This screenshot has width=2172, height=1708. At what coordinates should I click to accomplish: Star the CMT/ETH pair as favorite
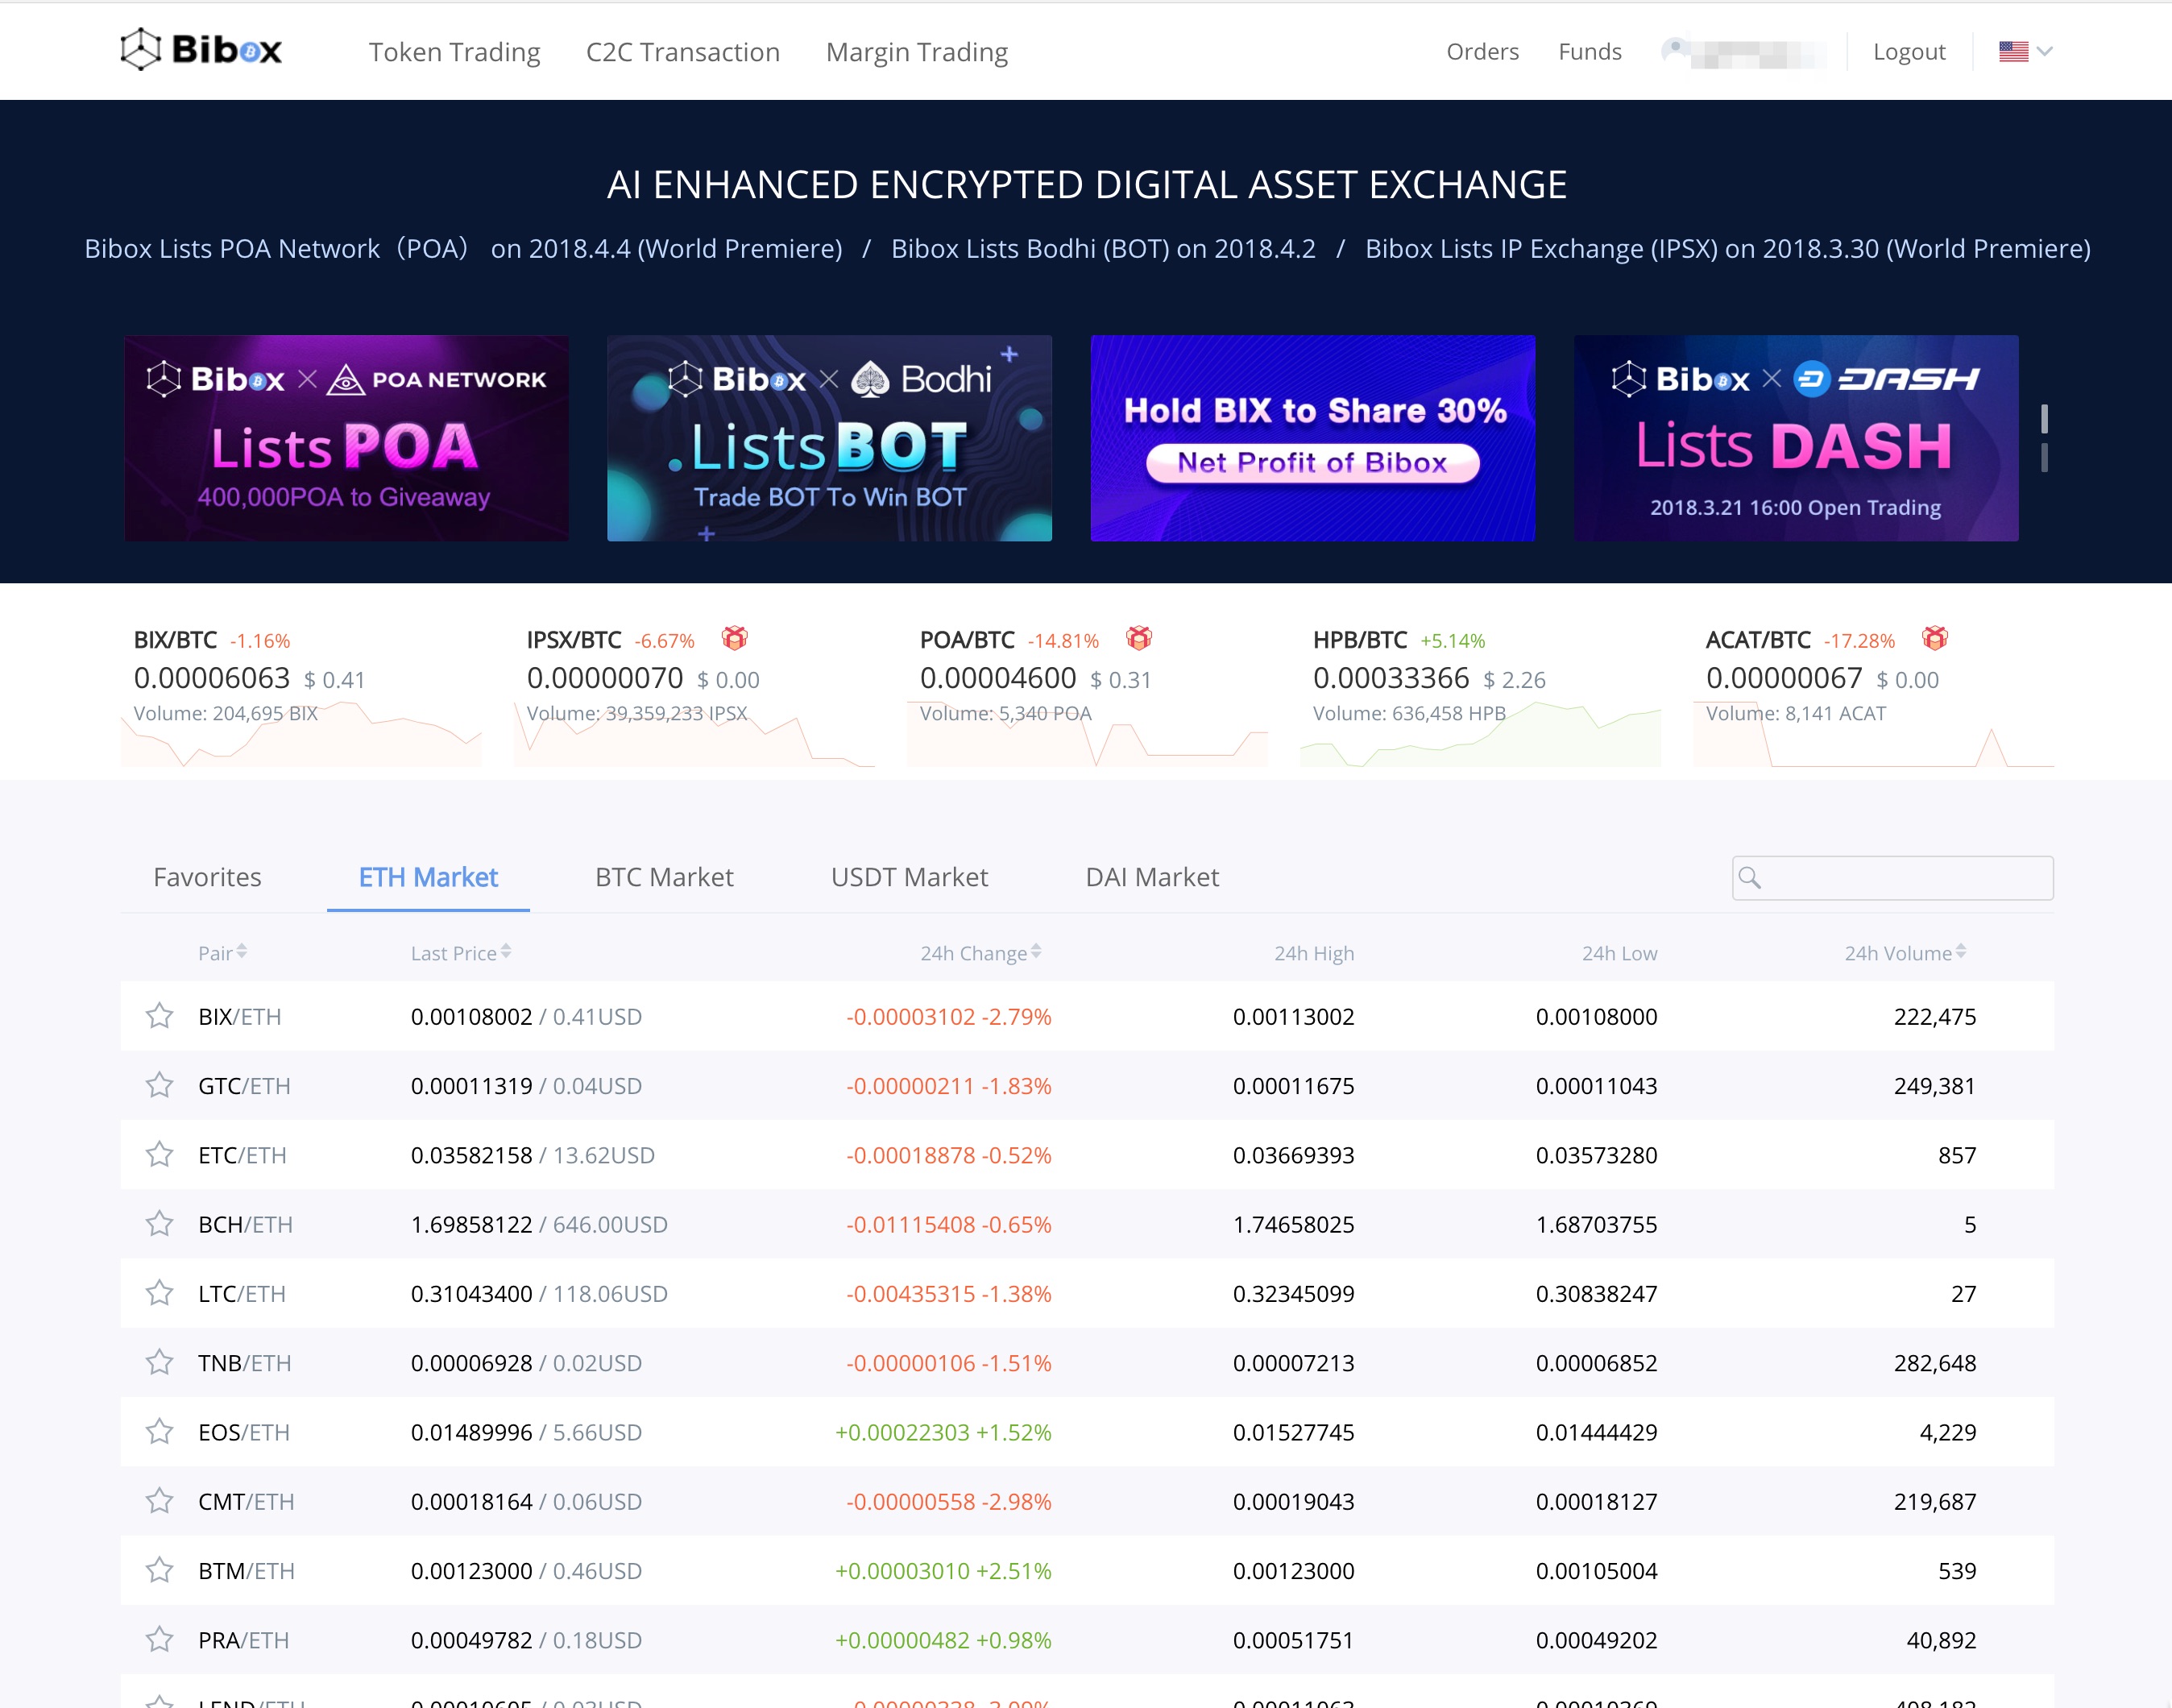[159, 1501]
